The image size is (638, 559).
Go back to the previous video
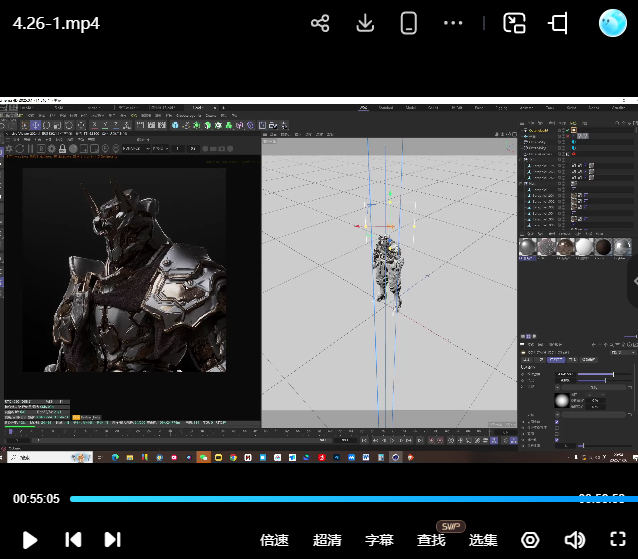click(73, 540)
